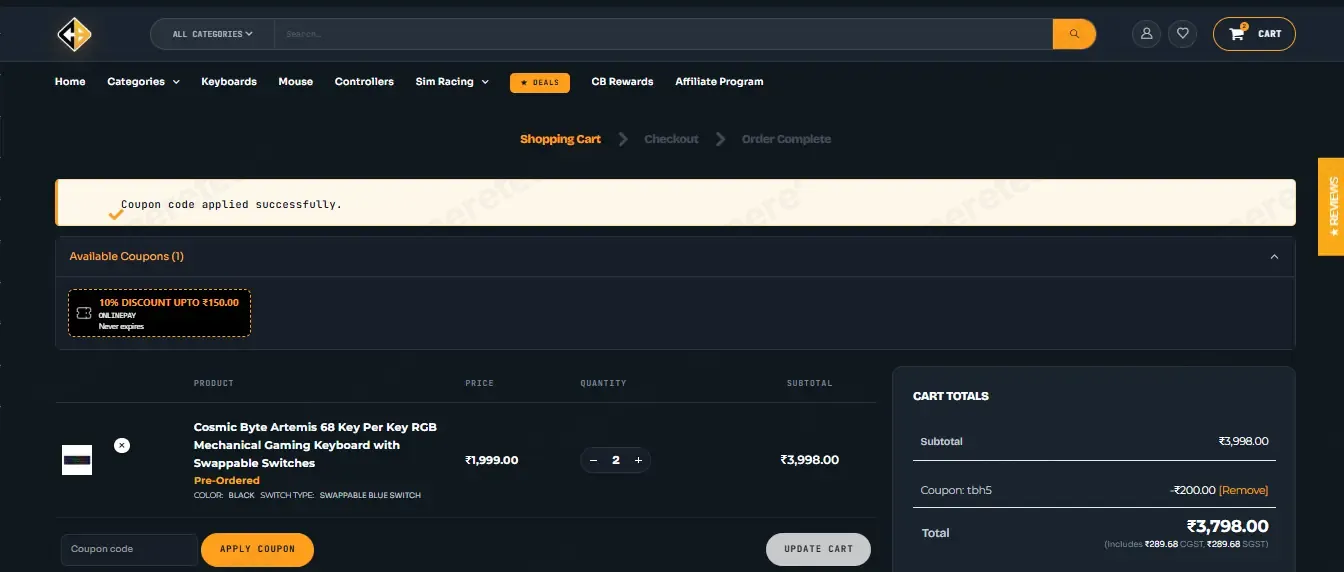
Task: Open Keyboards navigation link
Action: 229,82
